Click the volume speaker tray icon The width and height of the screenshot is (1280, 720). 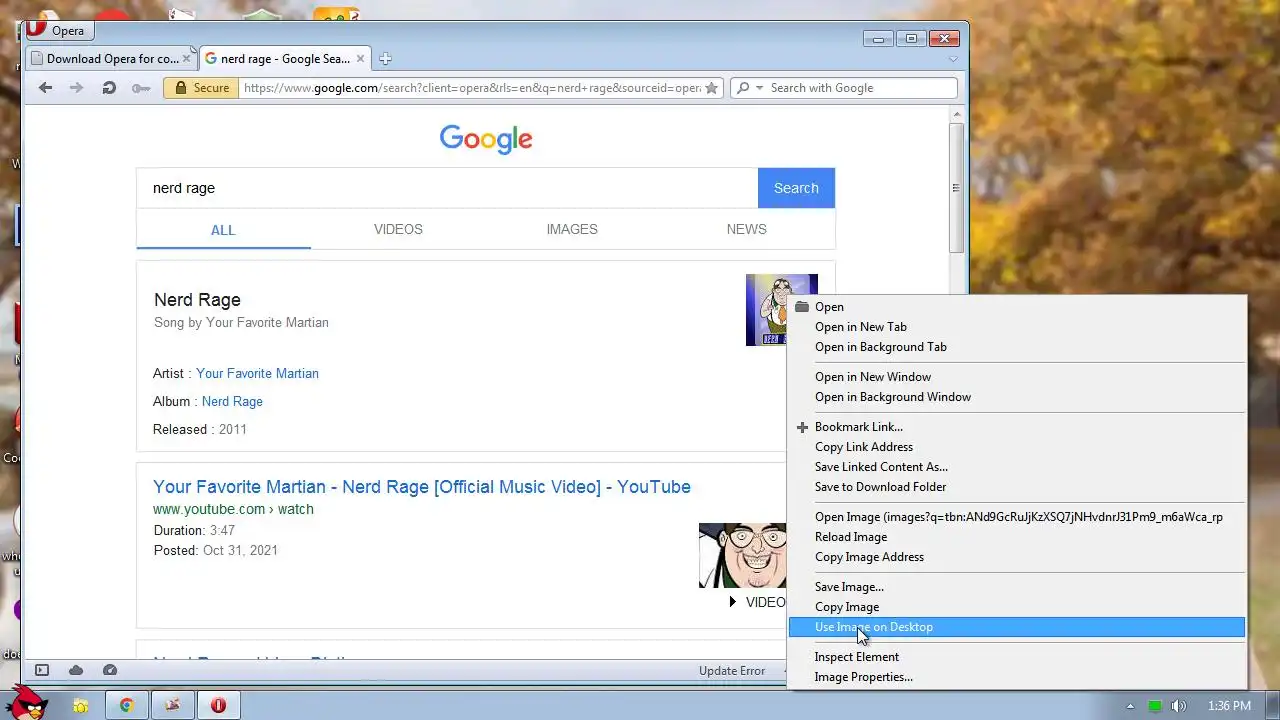[1179, 706]
